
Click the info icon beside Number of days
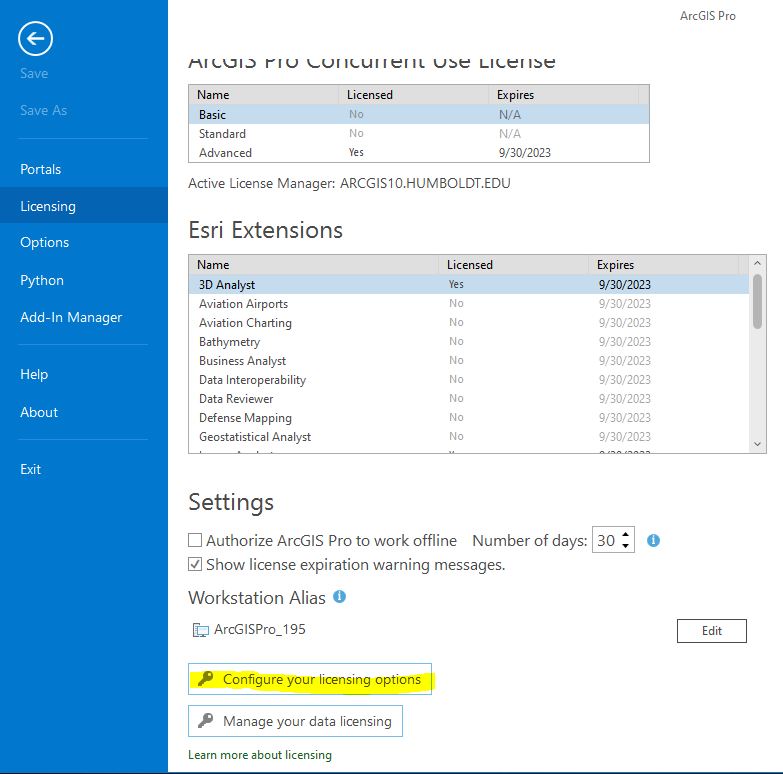[653, 540]
